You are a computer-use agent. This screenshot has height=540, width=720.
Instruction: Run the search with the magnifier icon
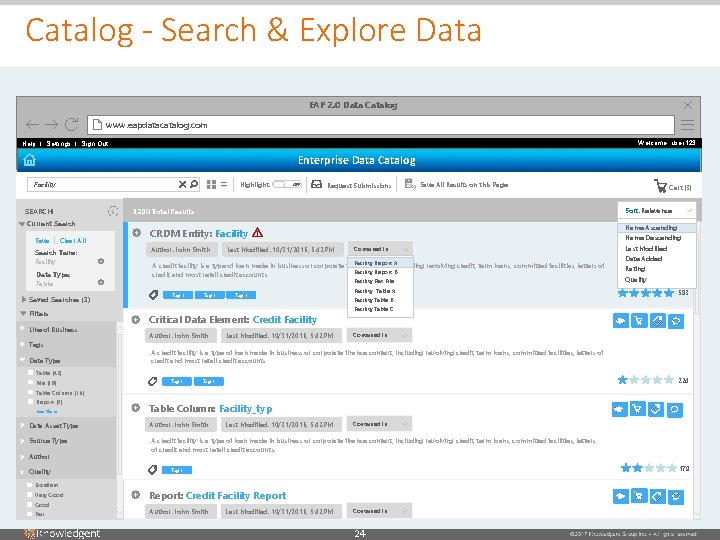click(x=194, y=184)
